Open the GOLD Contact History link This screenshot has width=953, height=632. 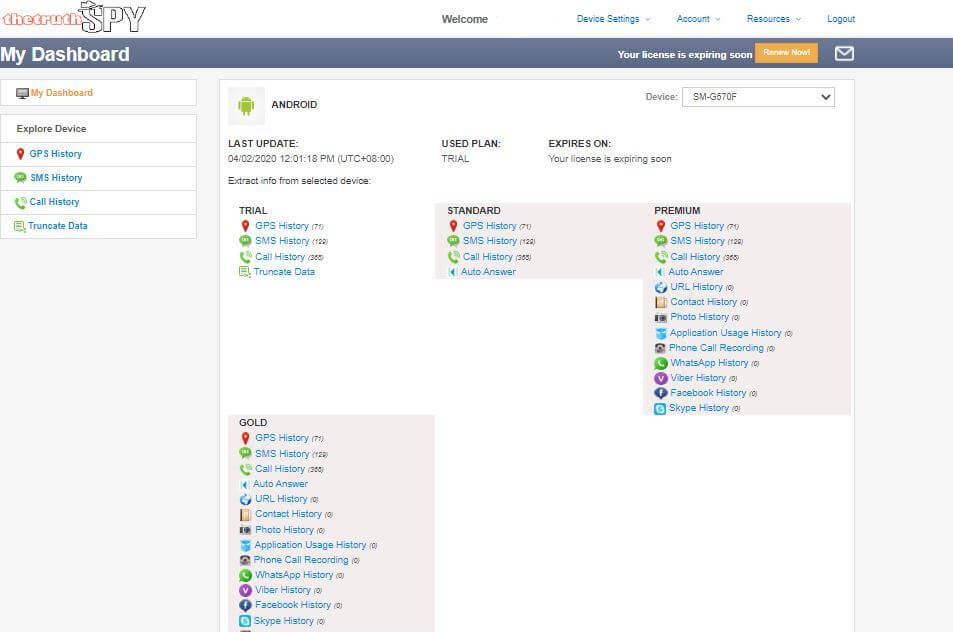pyautogui.click(x=289, y=514)
